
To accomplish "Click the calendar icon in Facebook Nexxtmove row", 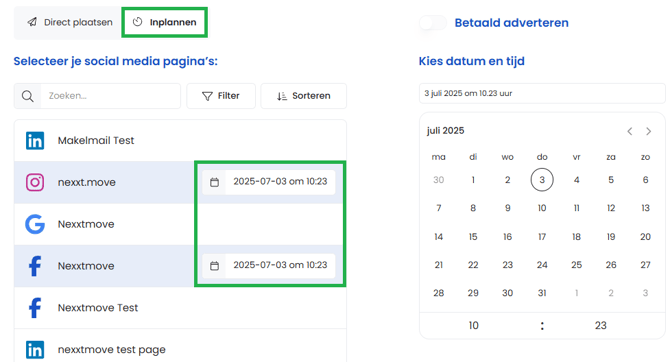I will tap(215, 266).
